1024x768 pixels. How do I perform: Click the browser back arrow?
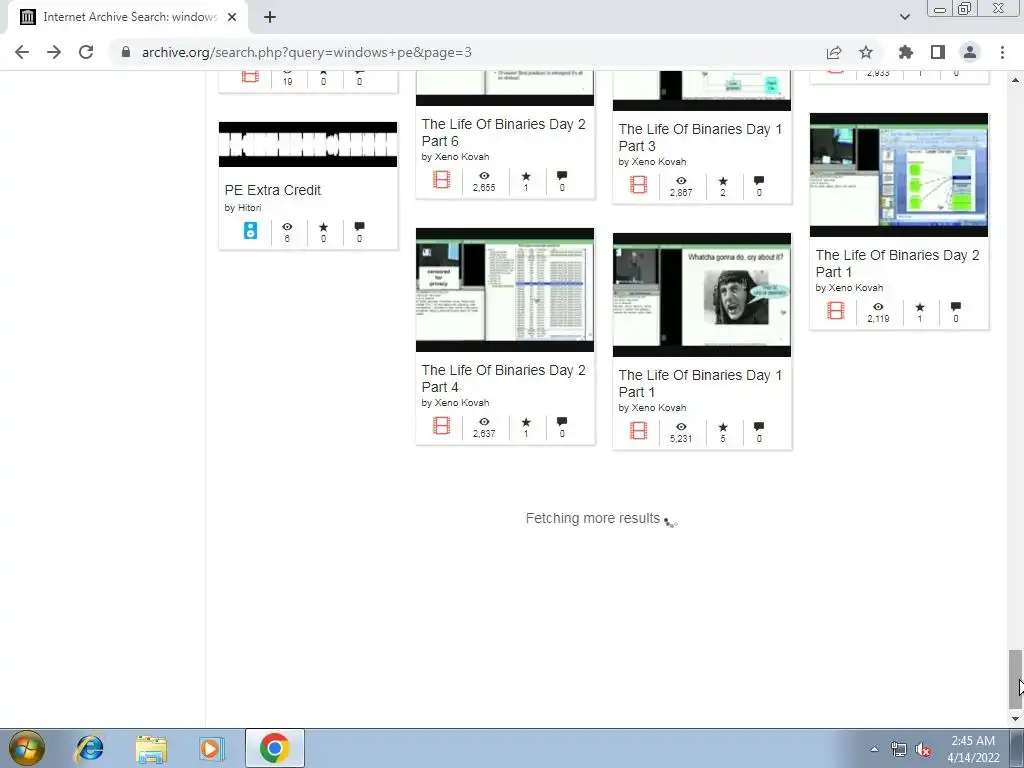(x=22, y=52)
